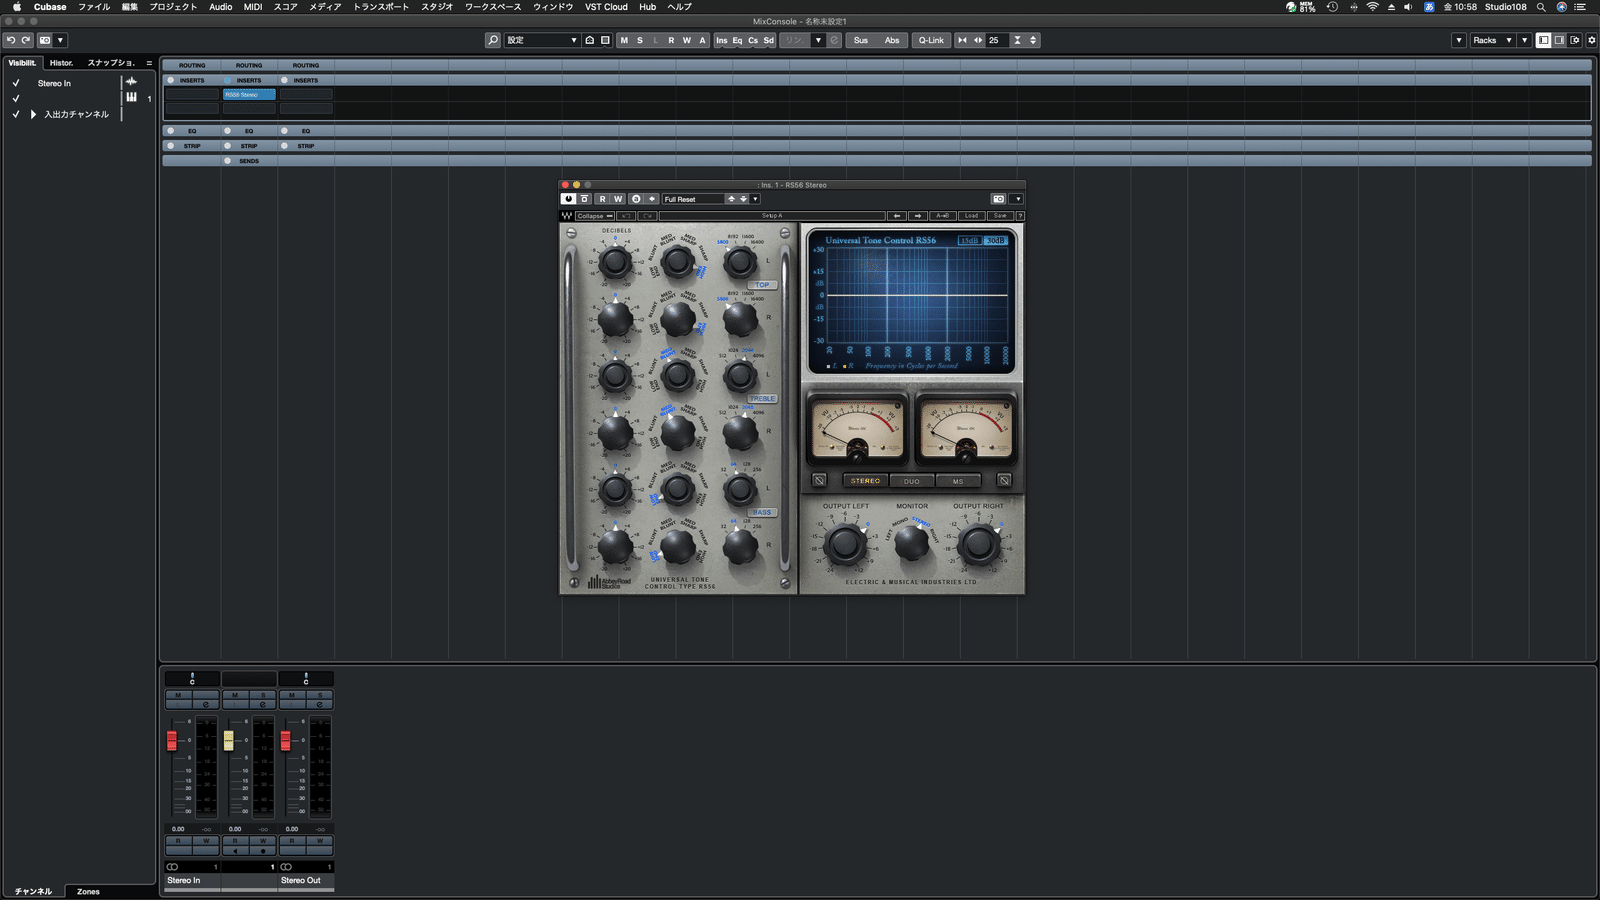Mute the Stereo Out channel
The height and width of the screenshot is (900, 1600).
click(292, 694)
